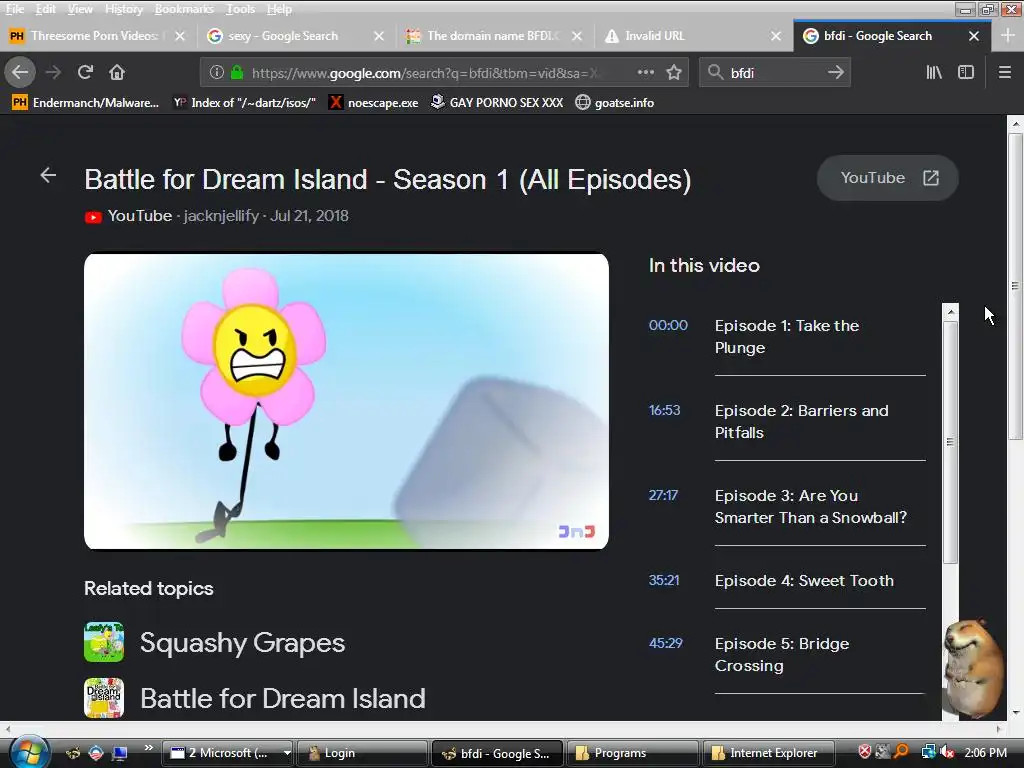
Task: Launch the Show Desktop quick launch icon
Action: (x=120, y=753)
